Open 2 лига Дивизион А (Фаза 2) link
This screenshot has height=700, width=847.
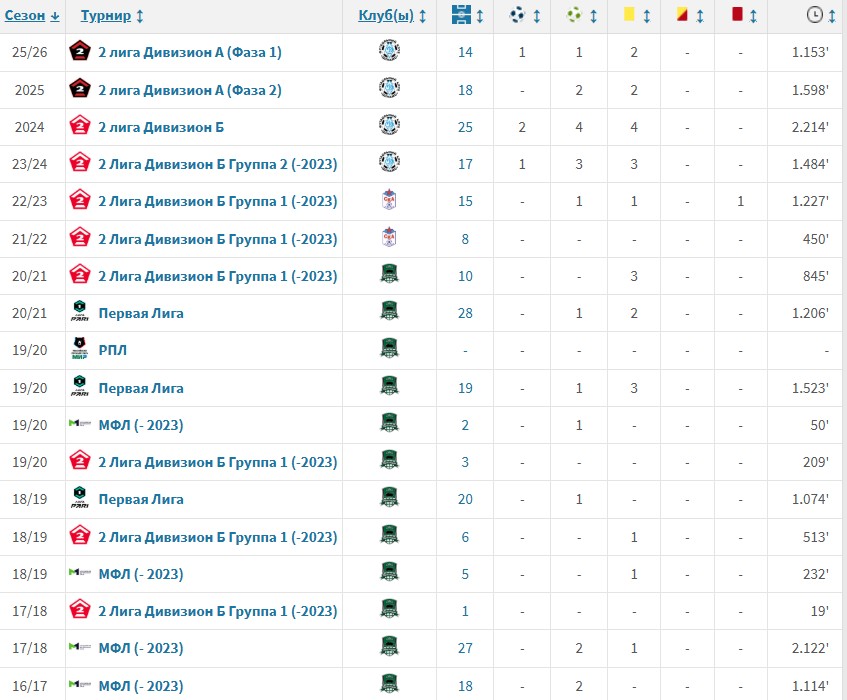(190, 90)
